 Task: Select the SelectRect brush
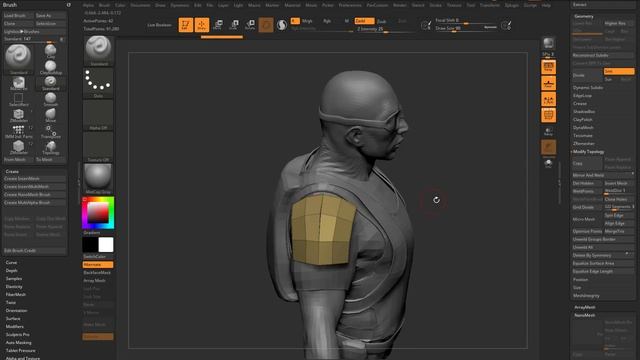click(18, 99)
